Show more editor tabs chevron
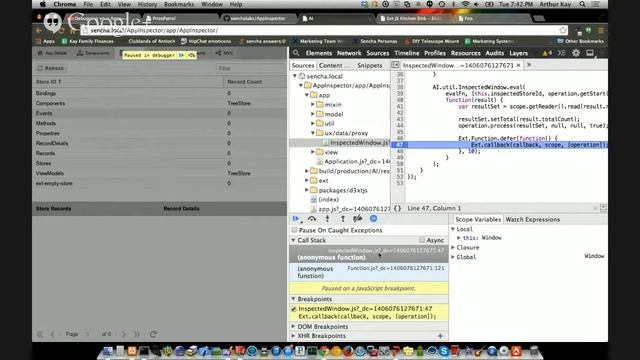 pos(529,65)
